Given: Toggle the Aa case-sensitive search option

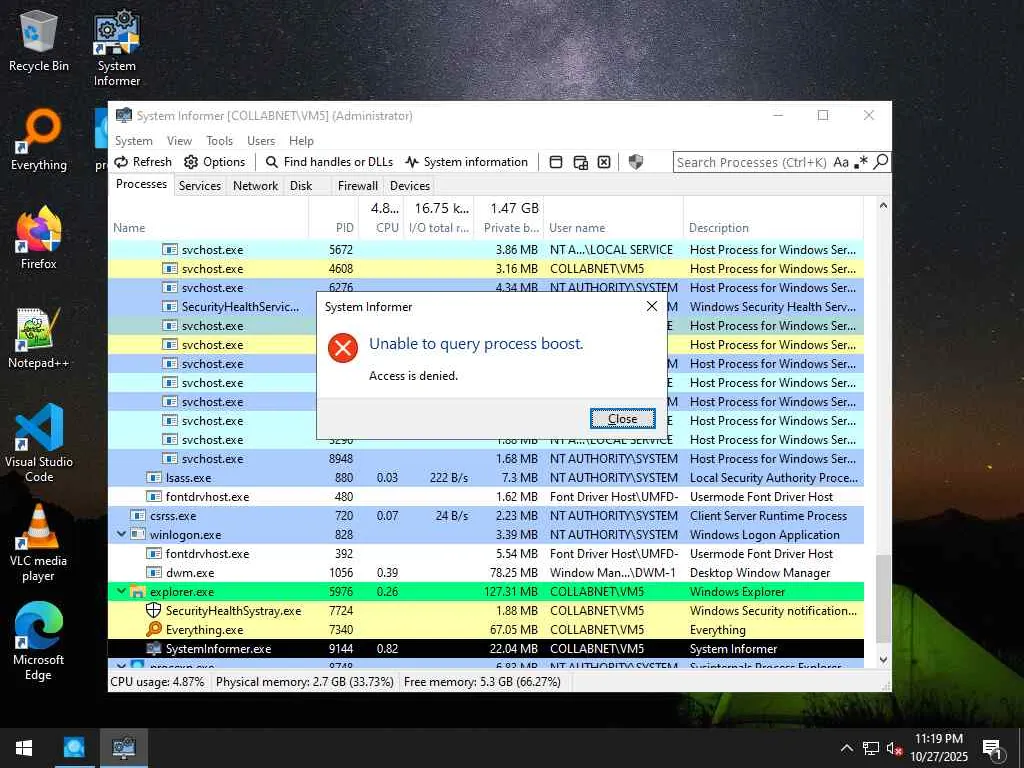Looking at the screenshot, I should coord(840,162).
